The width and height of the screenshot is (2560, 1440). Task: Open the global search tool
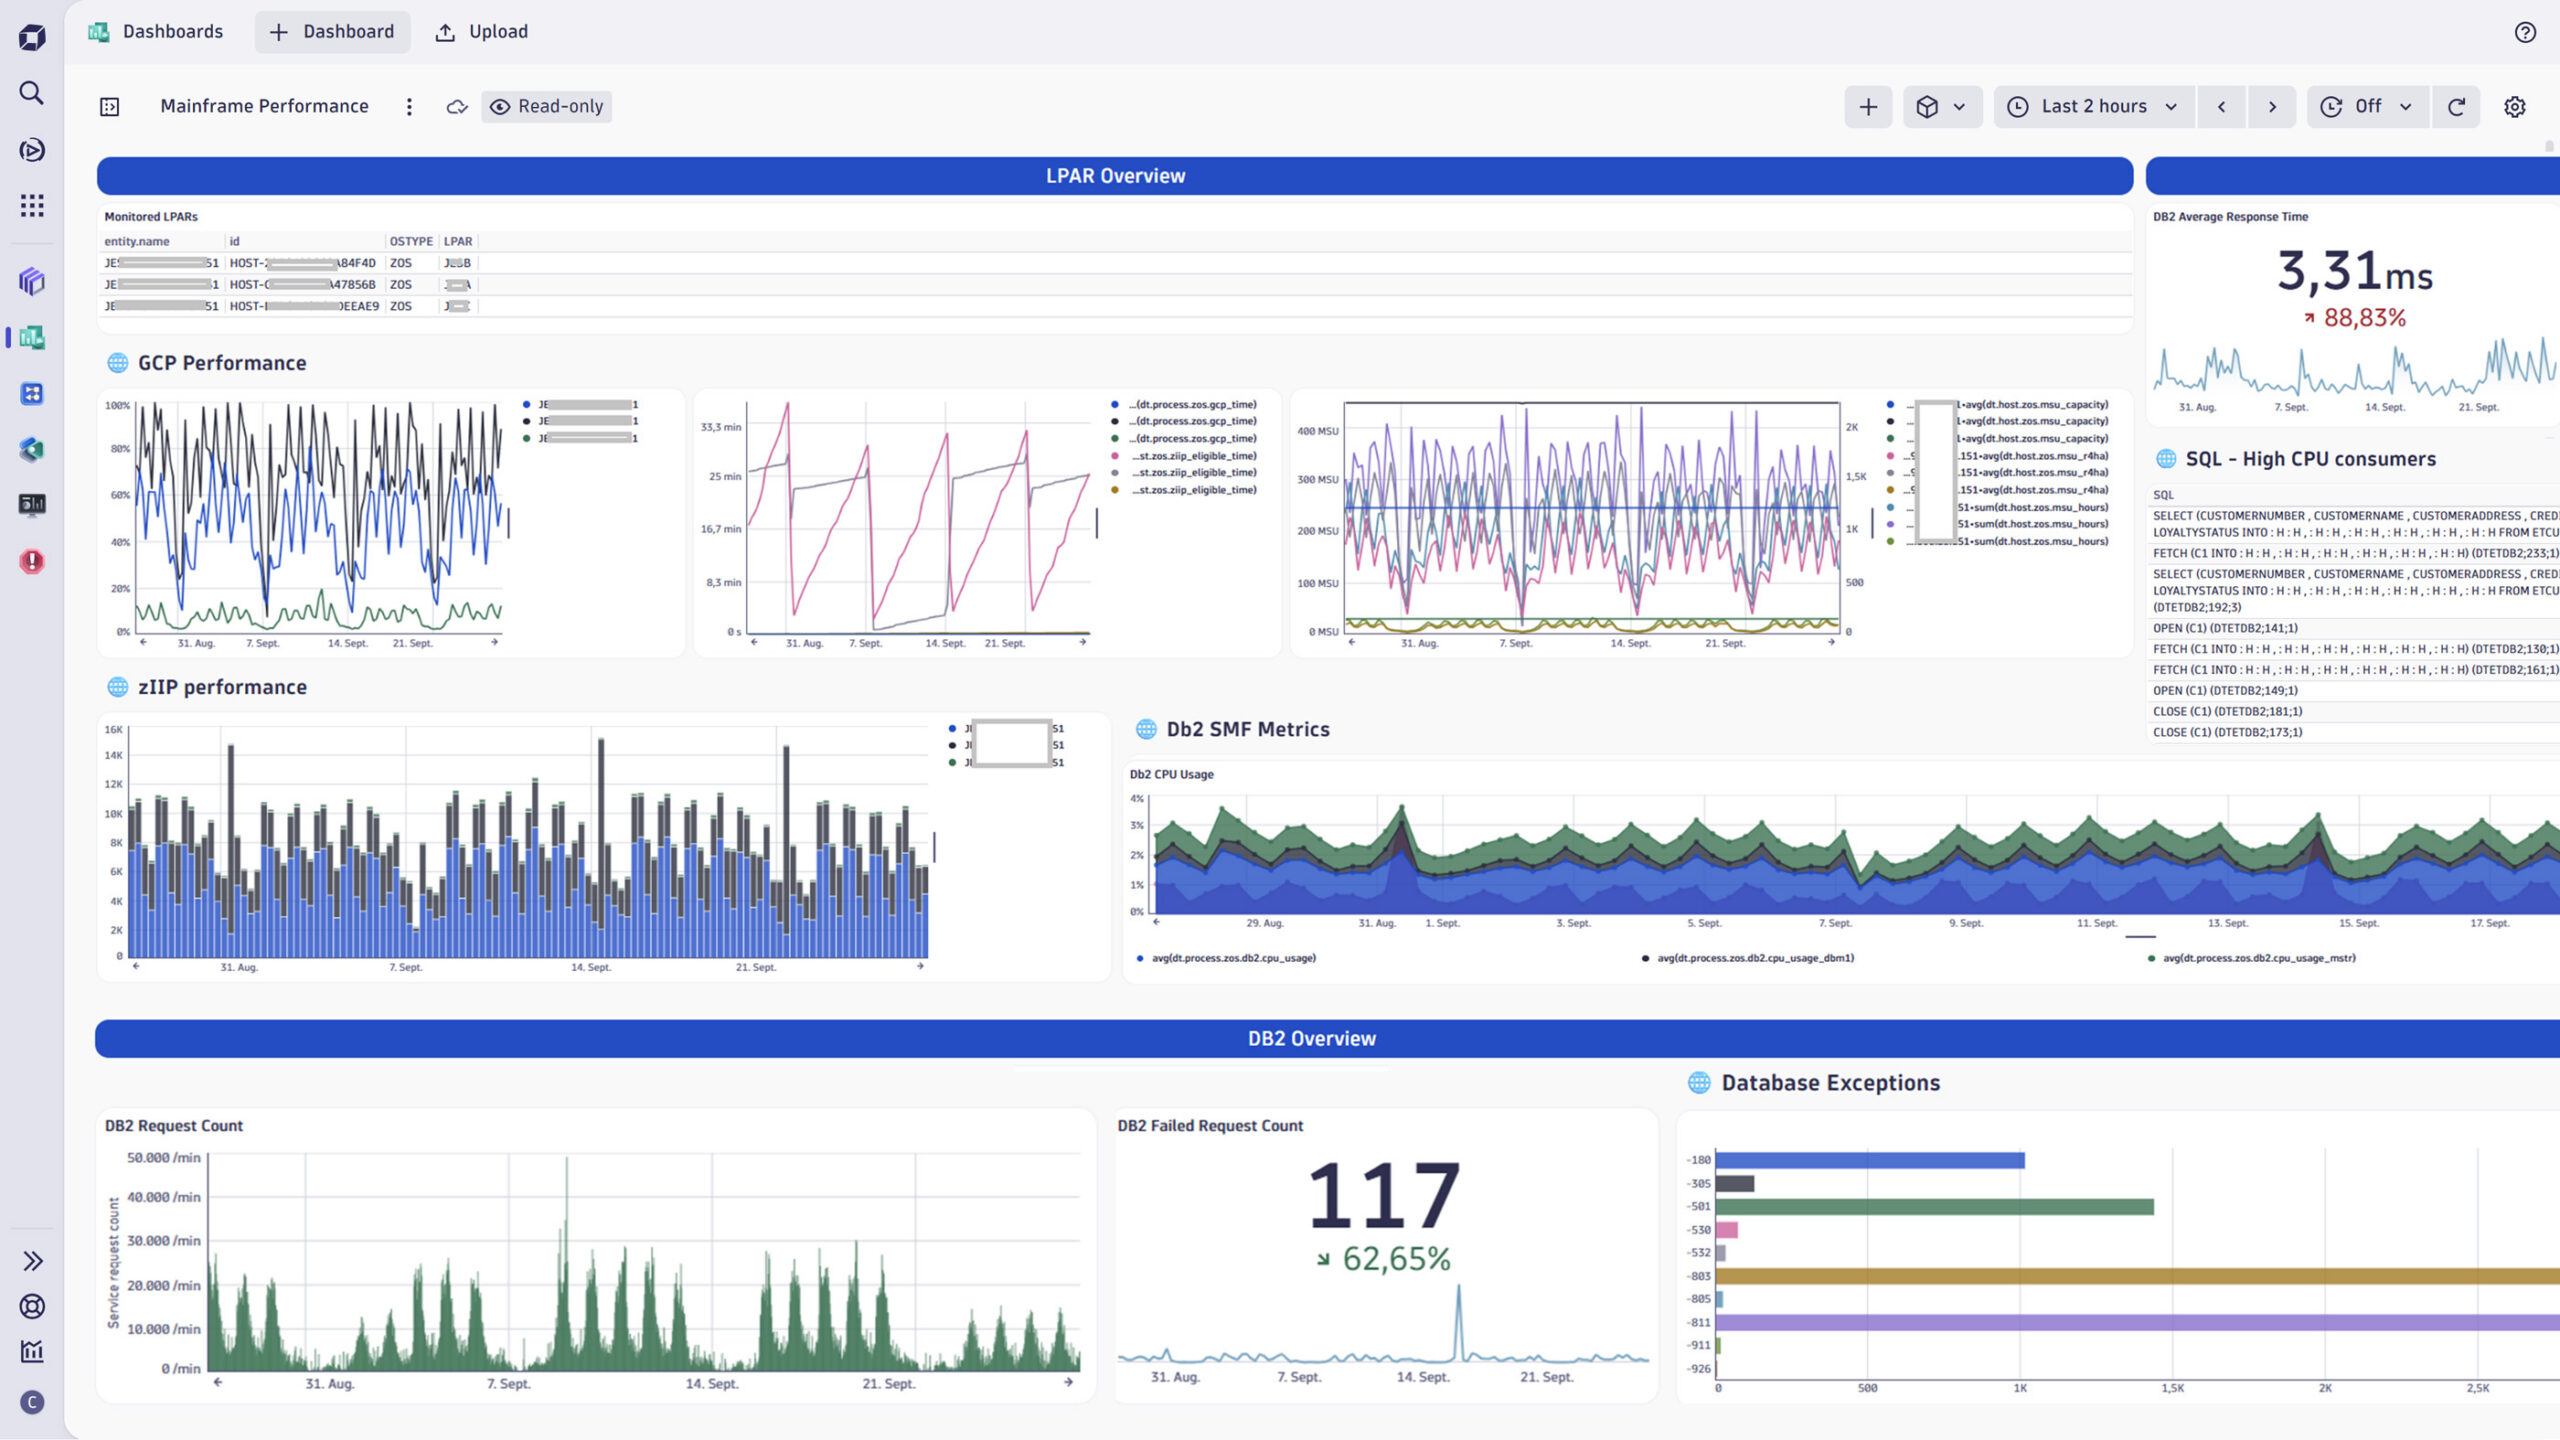tap(31, 92)
